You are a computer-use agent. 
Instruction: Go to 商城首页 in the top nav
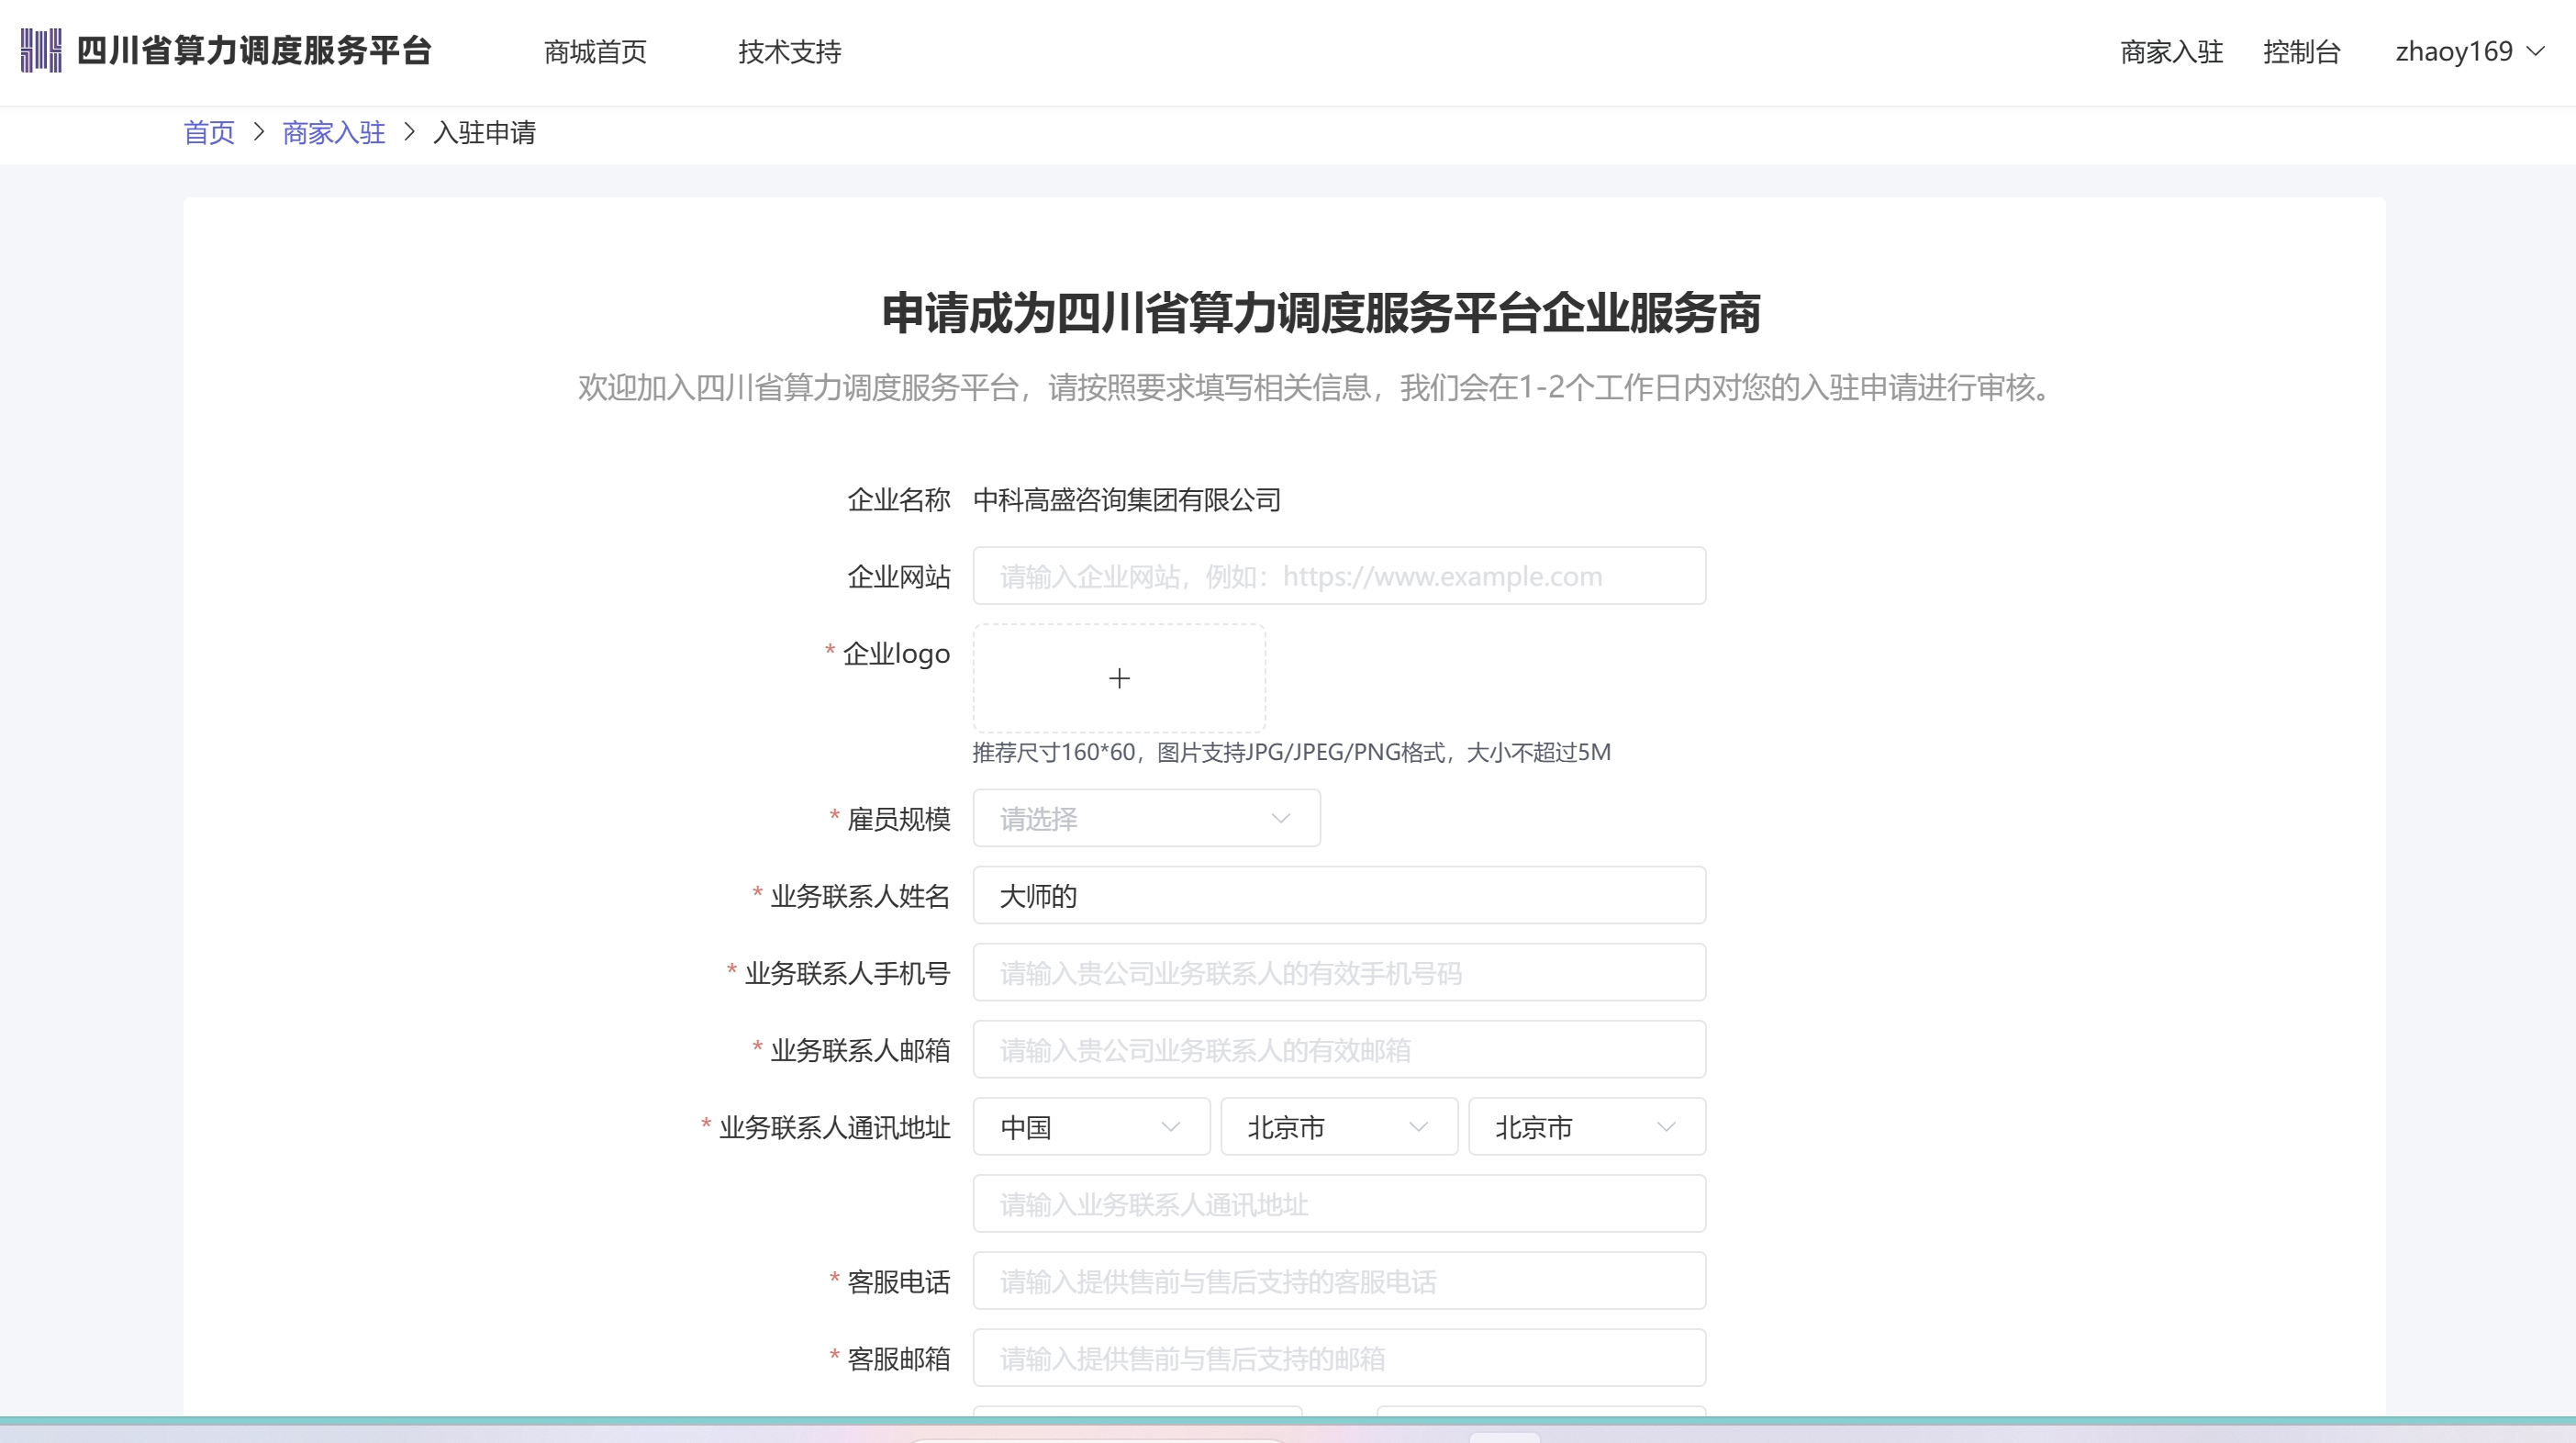595,52
